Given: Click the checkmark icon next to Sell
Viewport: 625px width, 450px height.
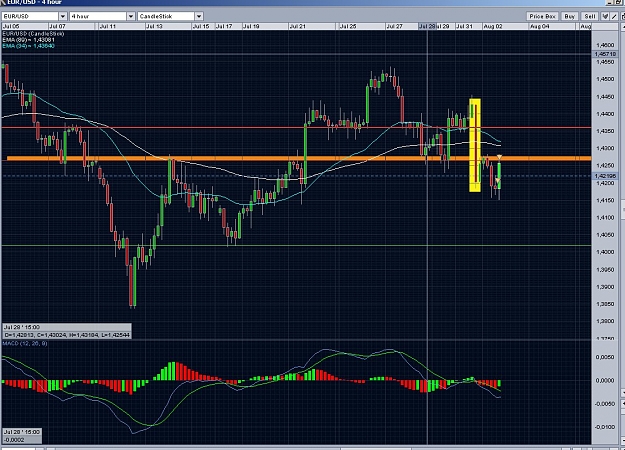Looking at the screenshot, I should coord(605,16).
